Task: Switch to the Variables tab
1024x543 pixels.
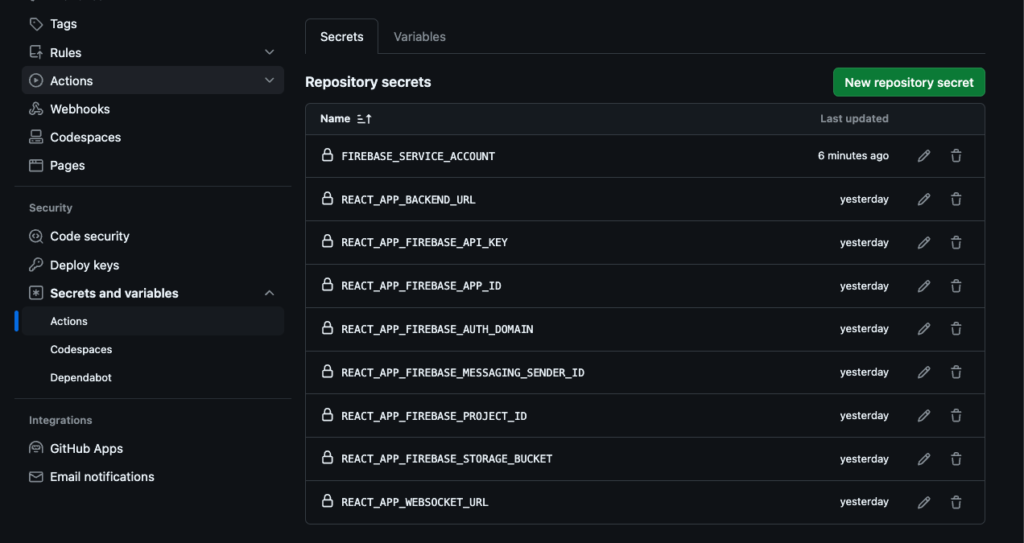Action: [x=419, y=37]
